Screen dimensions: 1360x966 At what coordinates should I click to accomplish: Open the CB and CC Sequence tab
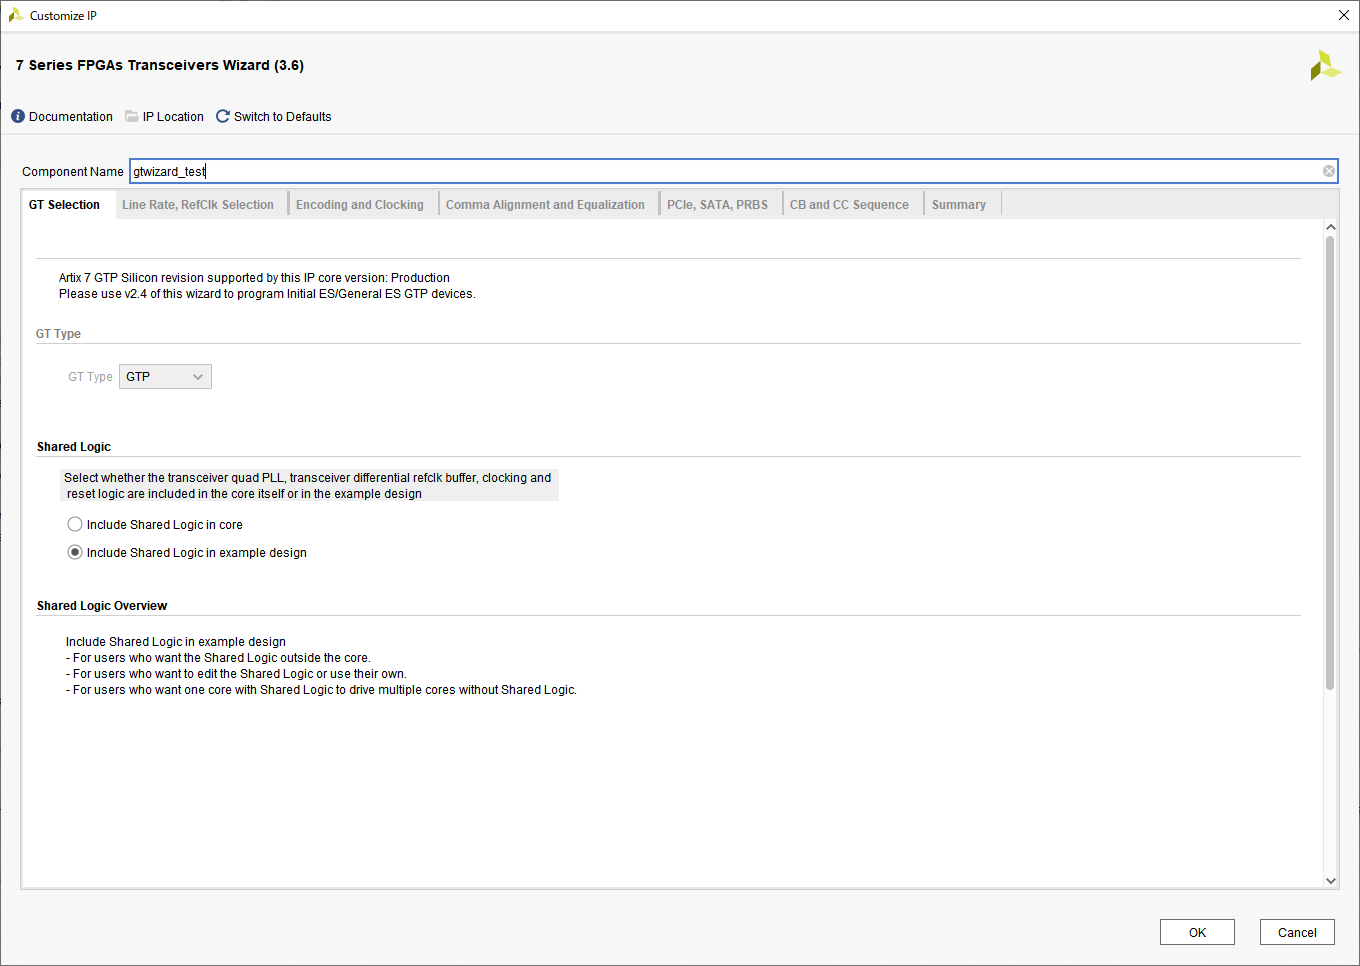[x=849, y=205]
